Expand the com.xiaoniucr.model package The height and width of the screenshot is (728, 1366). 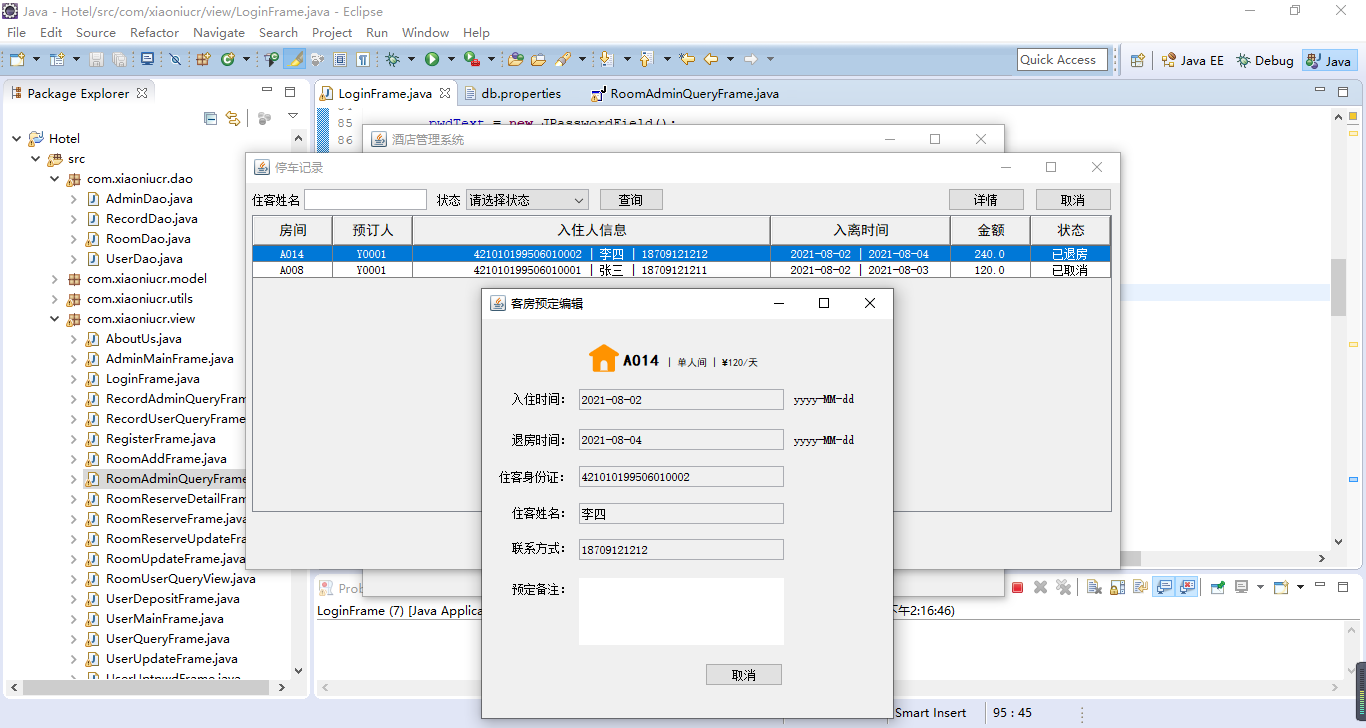[55, 278]
